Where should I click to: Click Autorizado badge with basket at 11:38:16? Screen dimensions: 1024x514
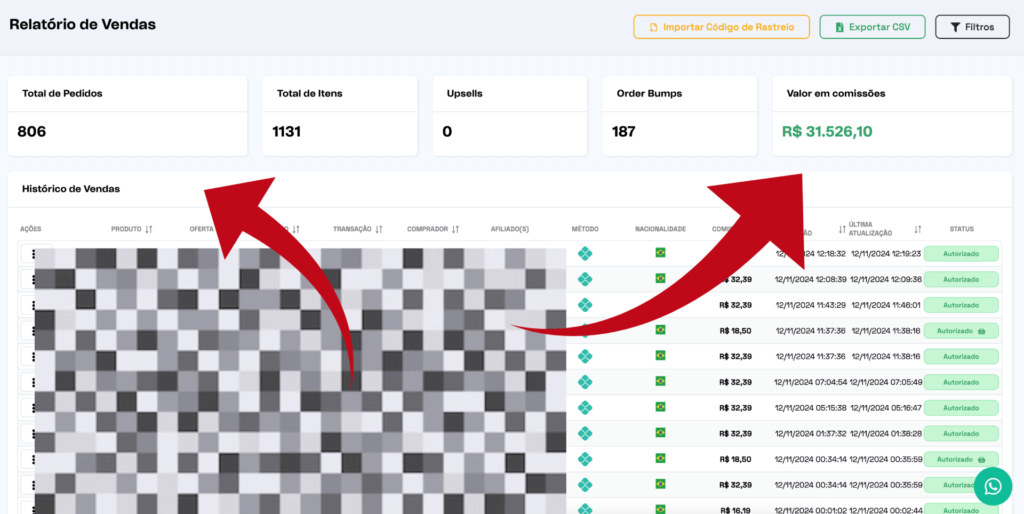click(960, 330)
